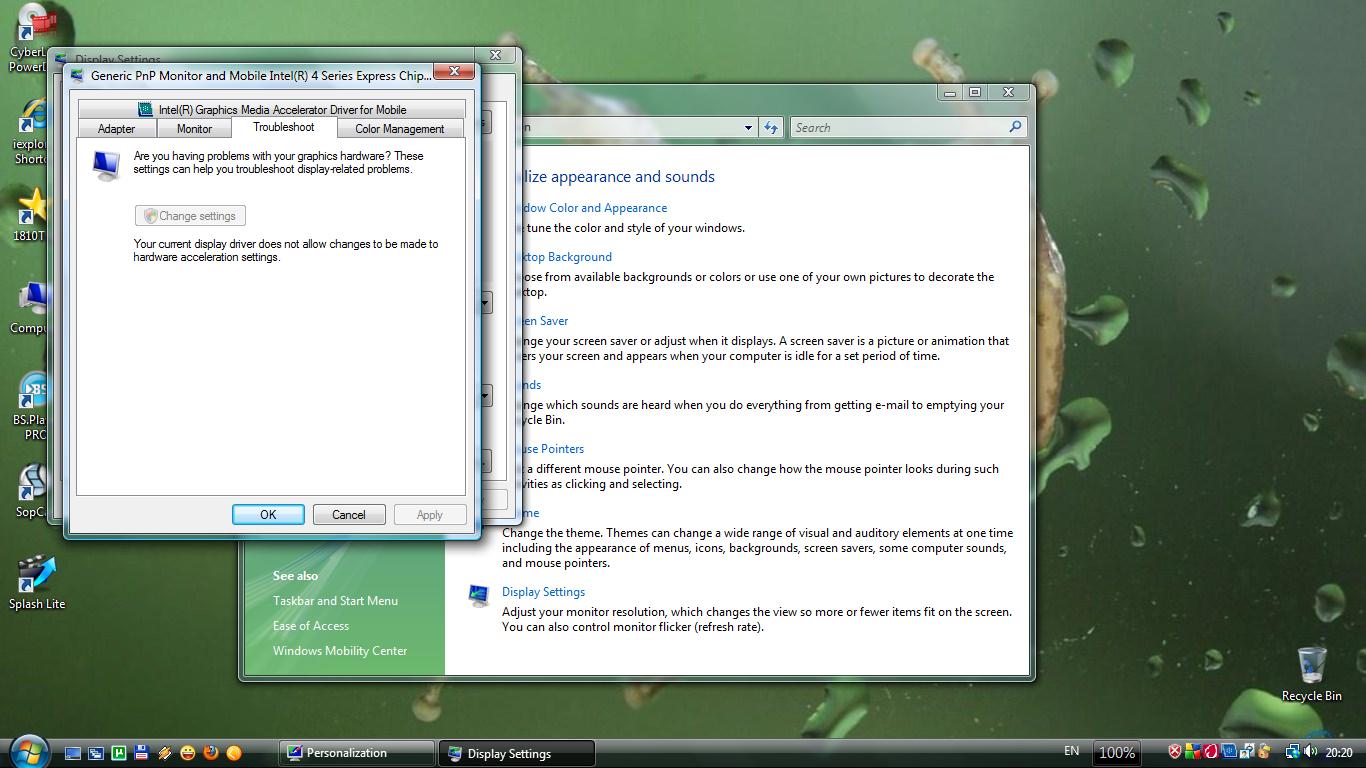Launch the green U icon in Quick Launch

tap(119, 753)
